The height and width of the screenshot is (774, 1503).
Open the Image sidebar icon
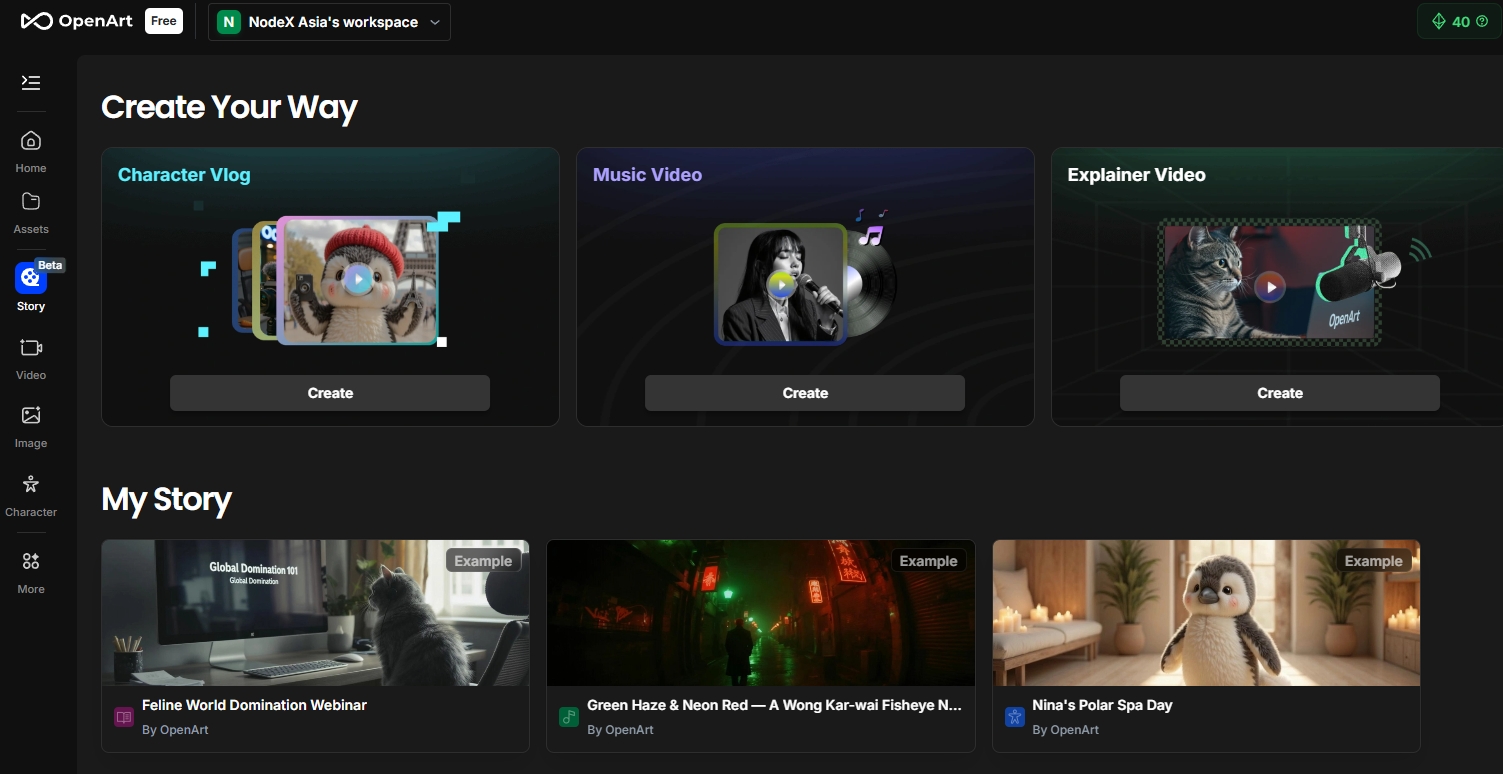31,415
